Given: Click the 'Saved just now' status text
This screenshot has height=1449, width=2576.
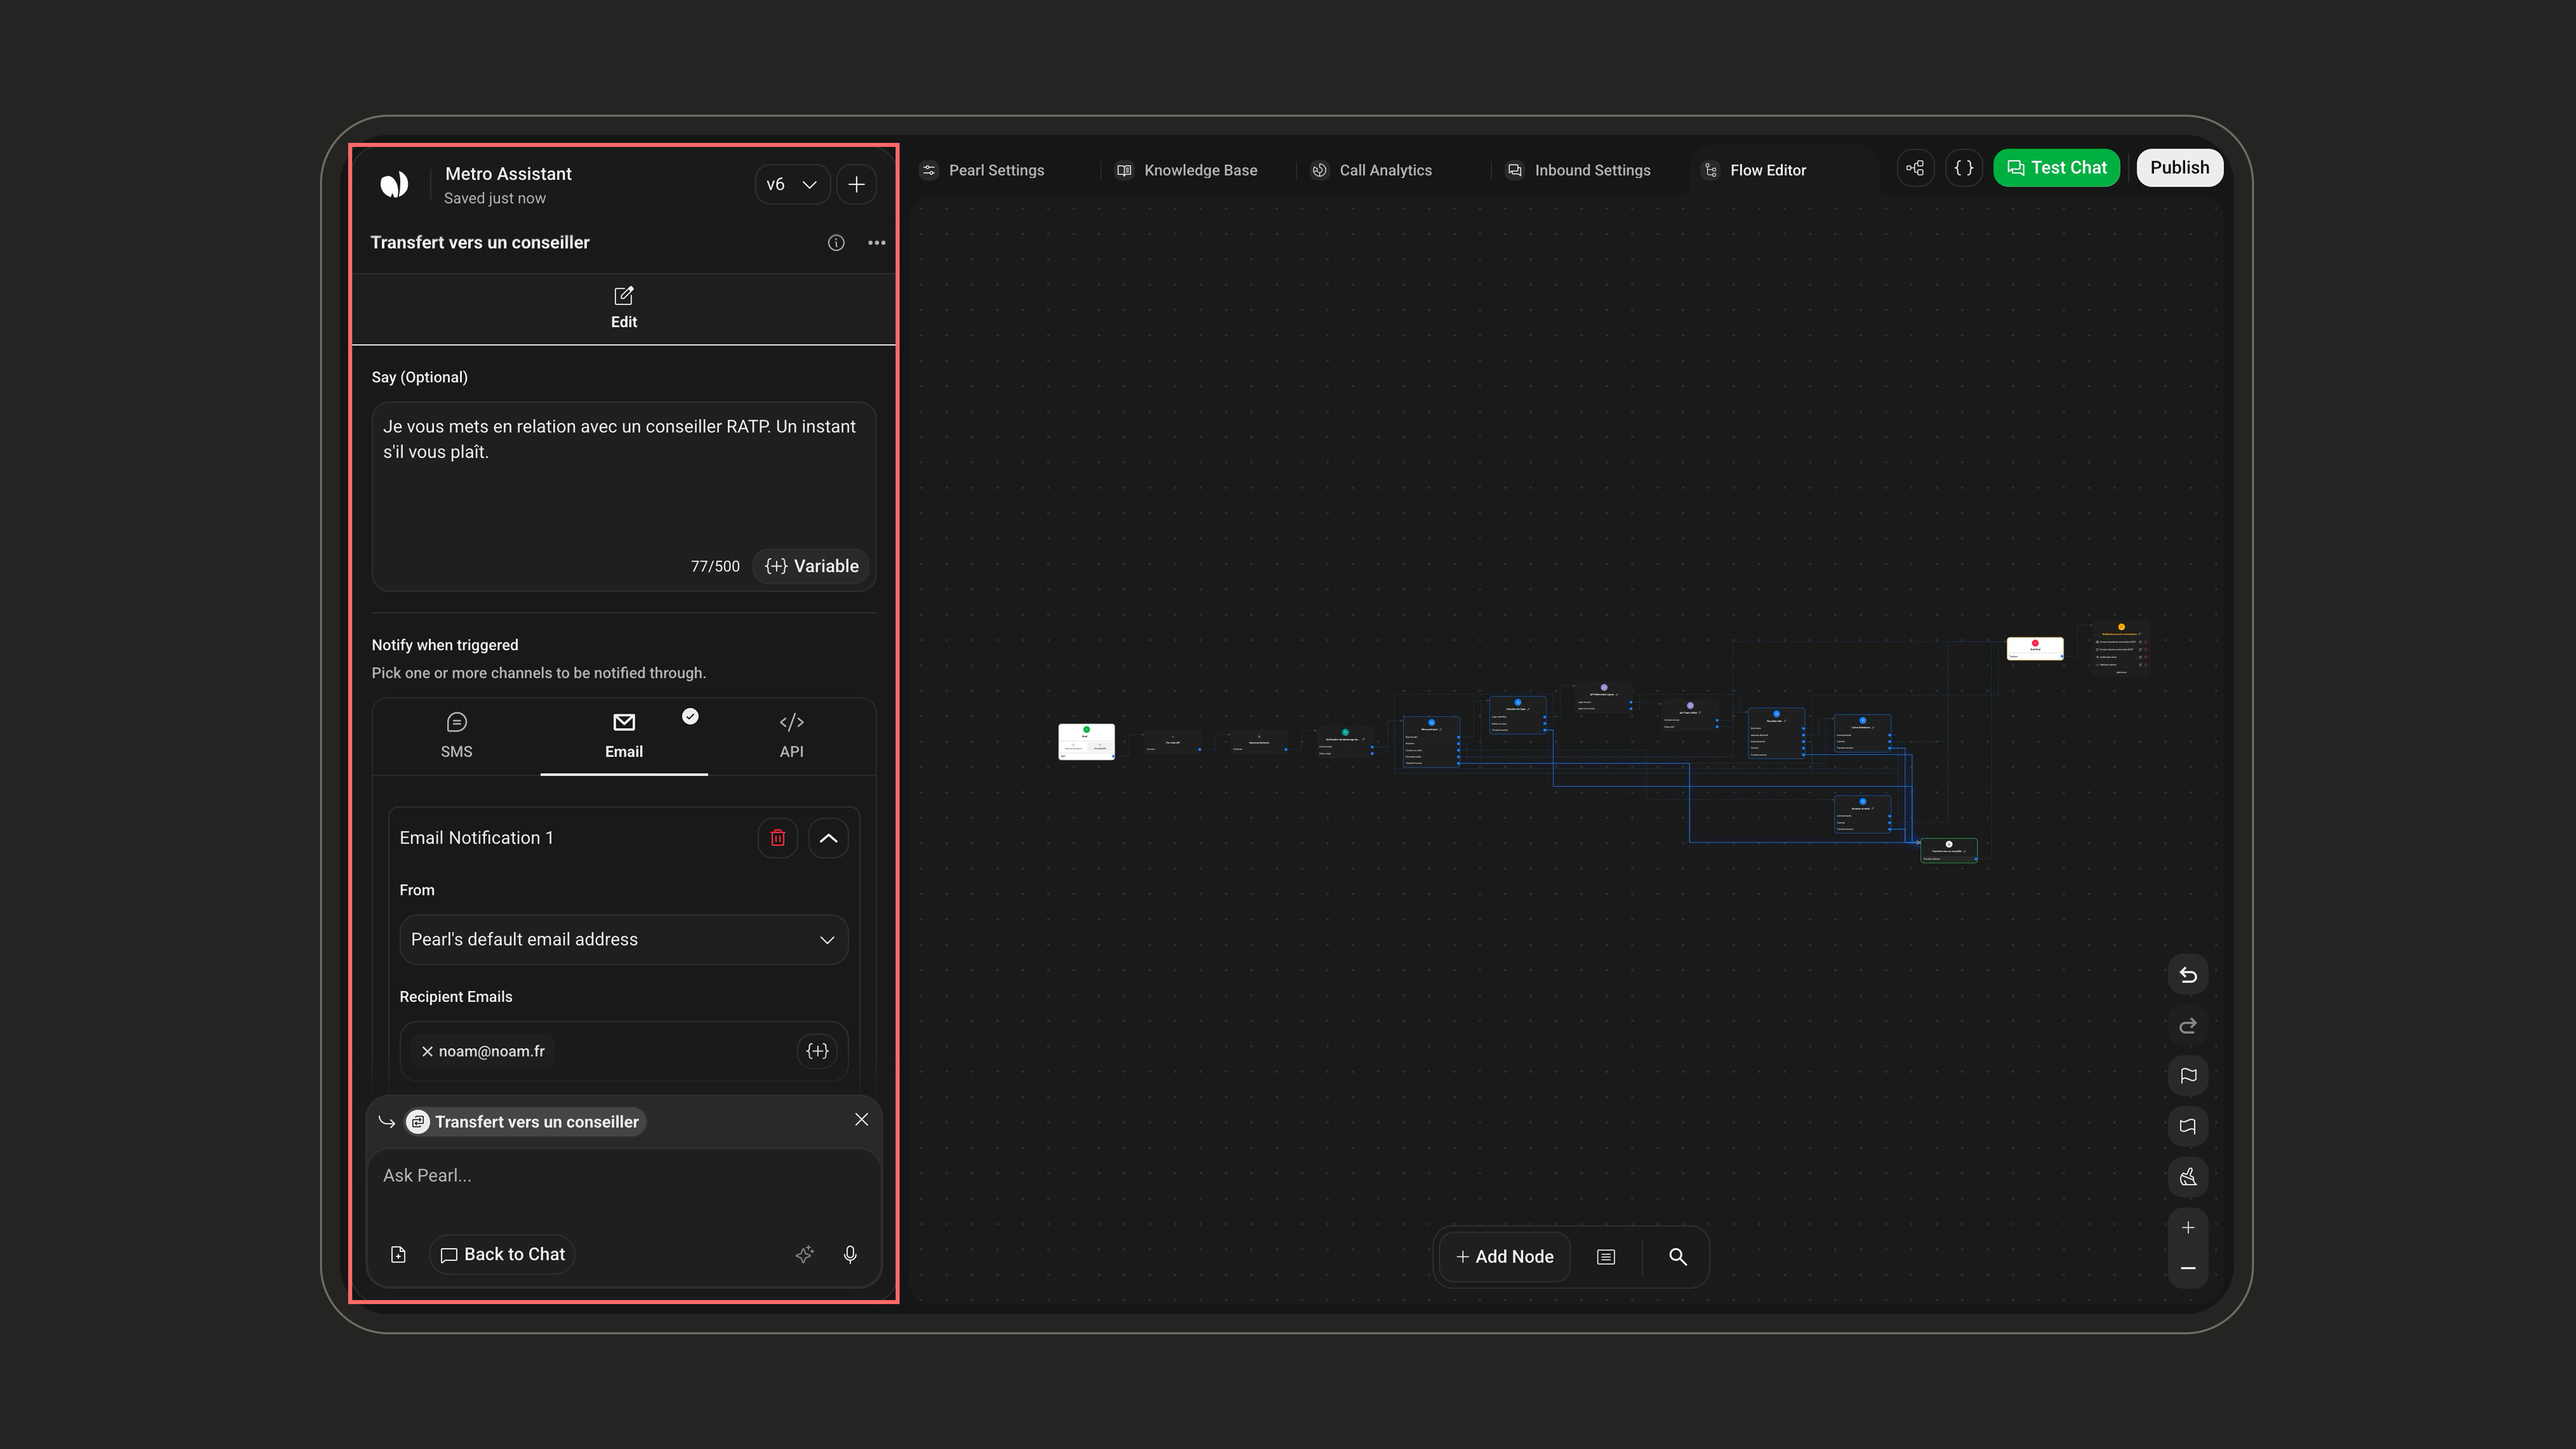Looking at the screenshot, I should coord(495,199).
